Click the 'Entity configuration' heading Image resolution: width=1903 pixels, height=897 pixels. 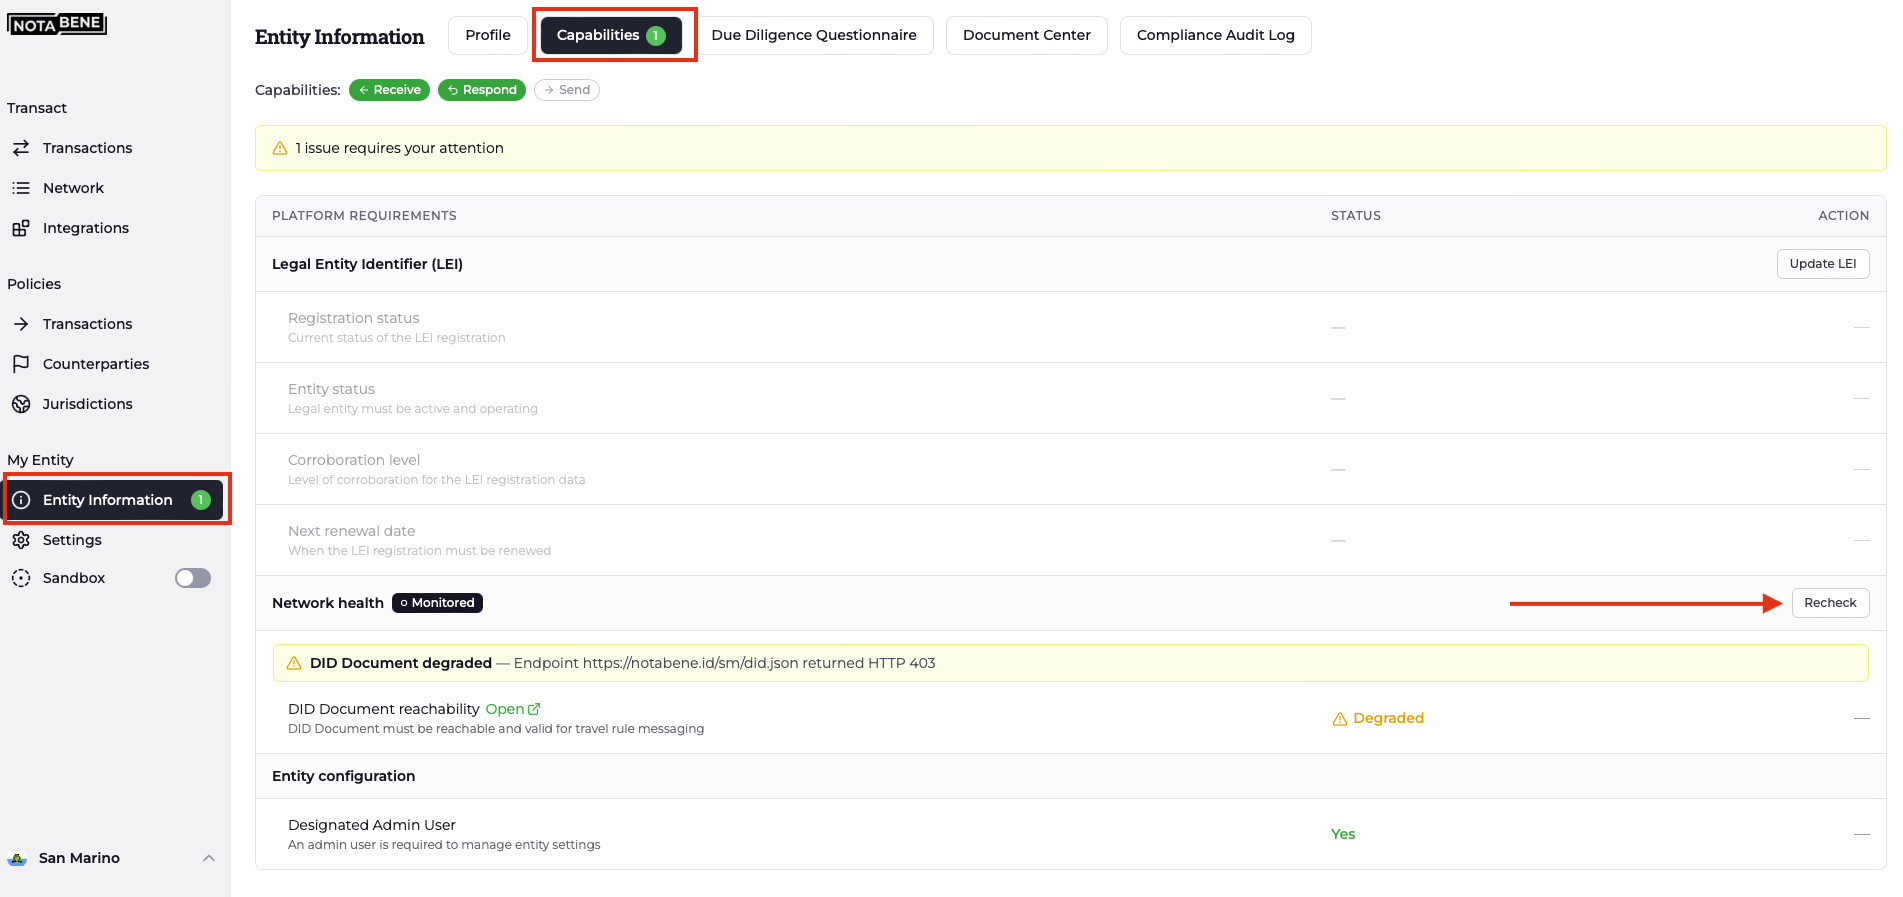[x=343, y=776]
